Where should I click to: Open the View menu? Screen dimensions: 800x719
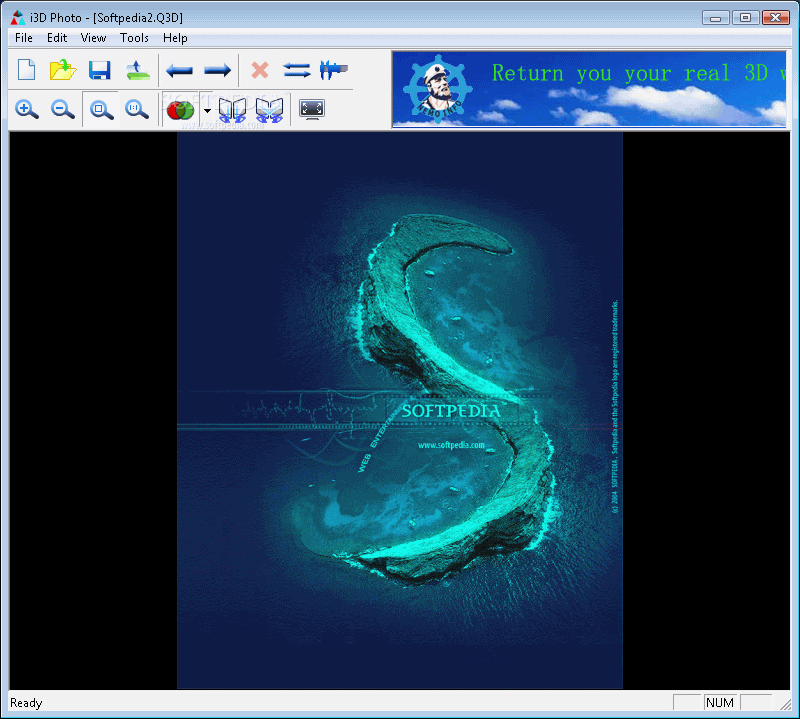(x=93, y=38)
